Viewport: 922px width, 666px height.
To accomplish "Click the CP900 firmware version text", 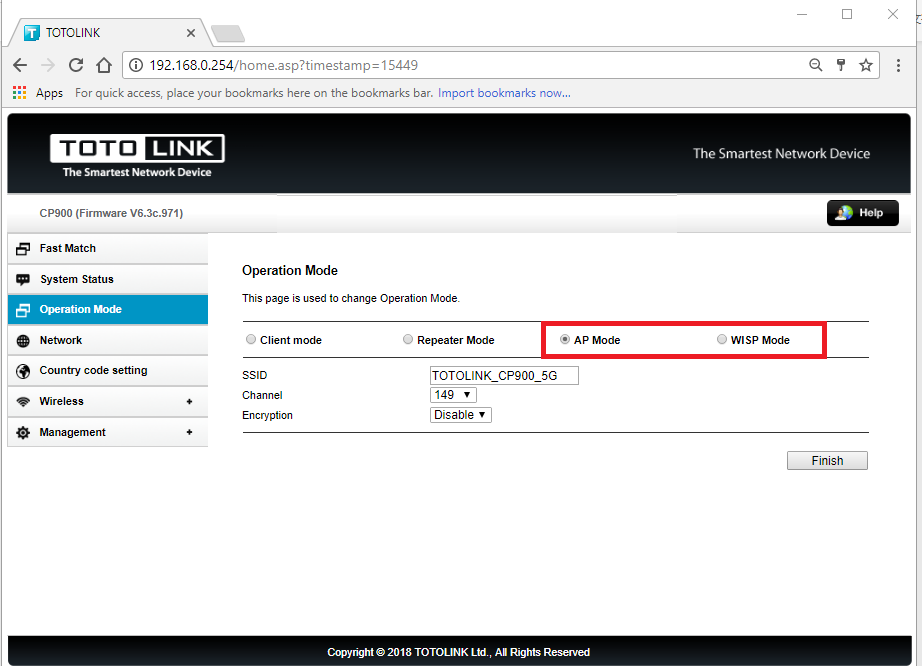I will [111, 213].
